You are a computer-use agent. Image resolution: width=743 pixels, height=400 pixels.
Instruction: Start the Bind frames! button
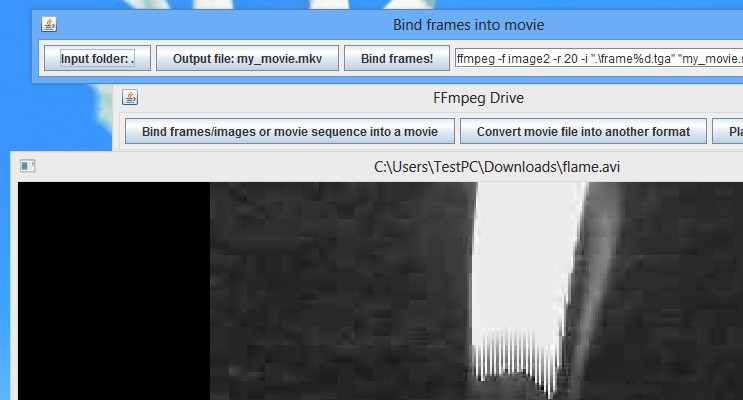[x=397, y=58]
